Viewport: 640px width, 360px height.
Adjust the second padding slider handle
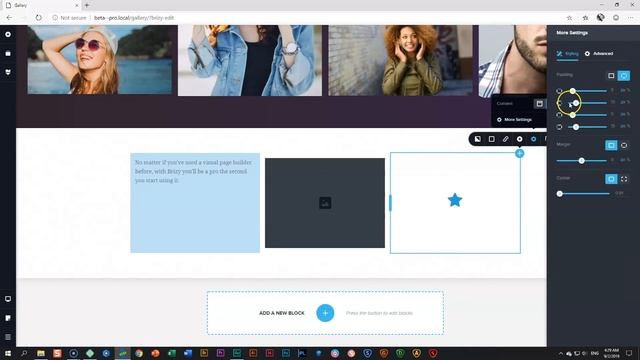click(x=576, y=103)
